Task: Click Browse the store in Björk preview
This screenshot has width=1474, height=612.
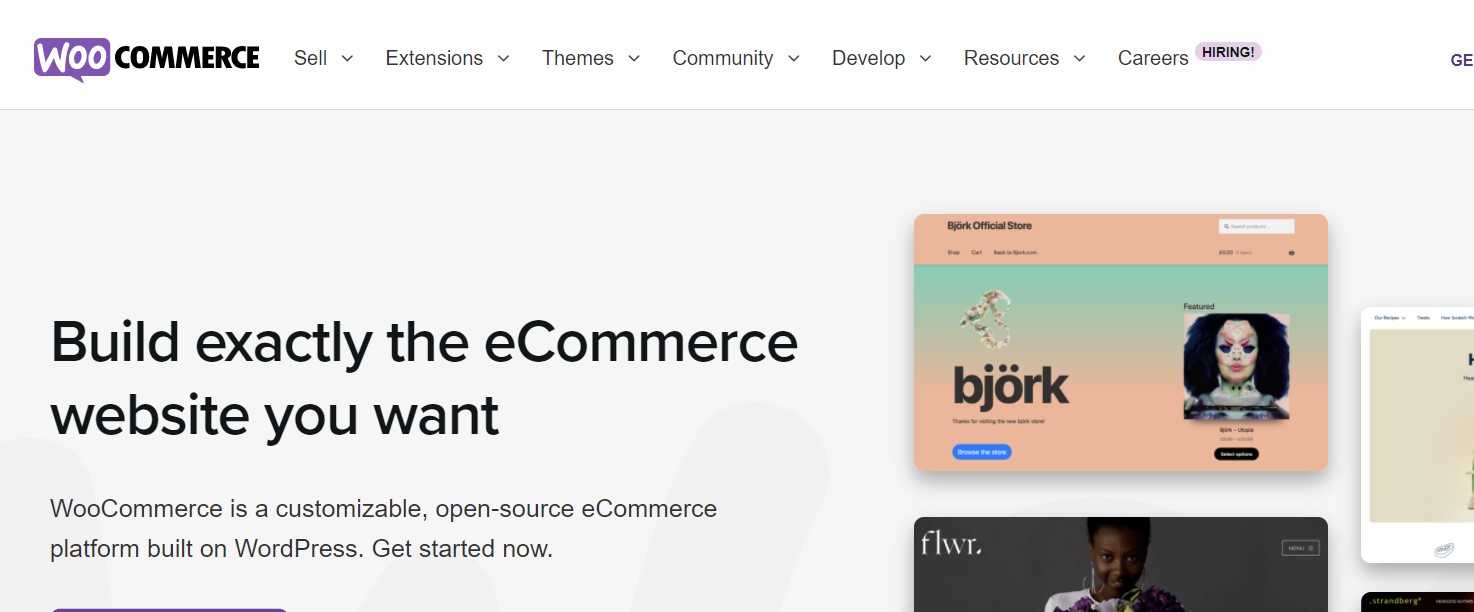Action: click(x=982, y=452)
